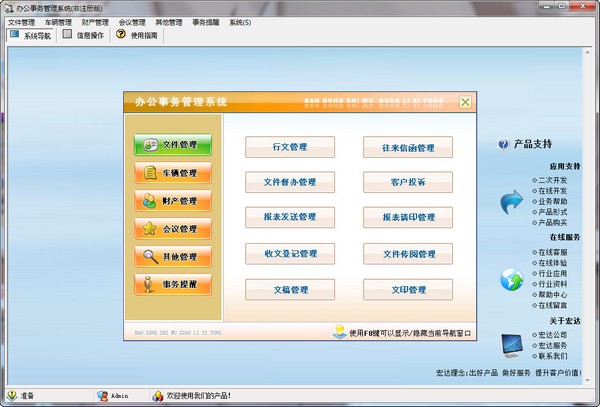Screen dimensions: 600x407
Task: Open the 联系我们 link
Action: (x=553, y=357)
